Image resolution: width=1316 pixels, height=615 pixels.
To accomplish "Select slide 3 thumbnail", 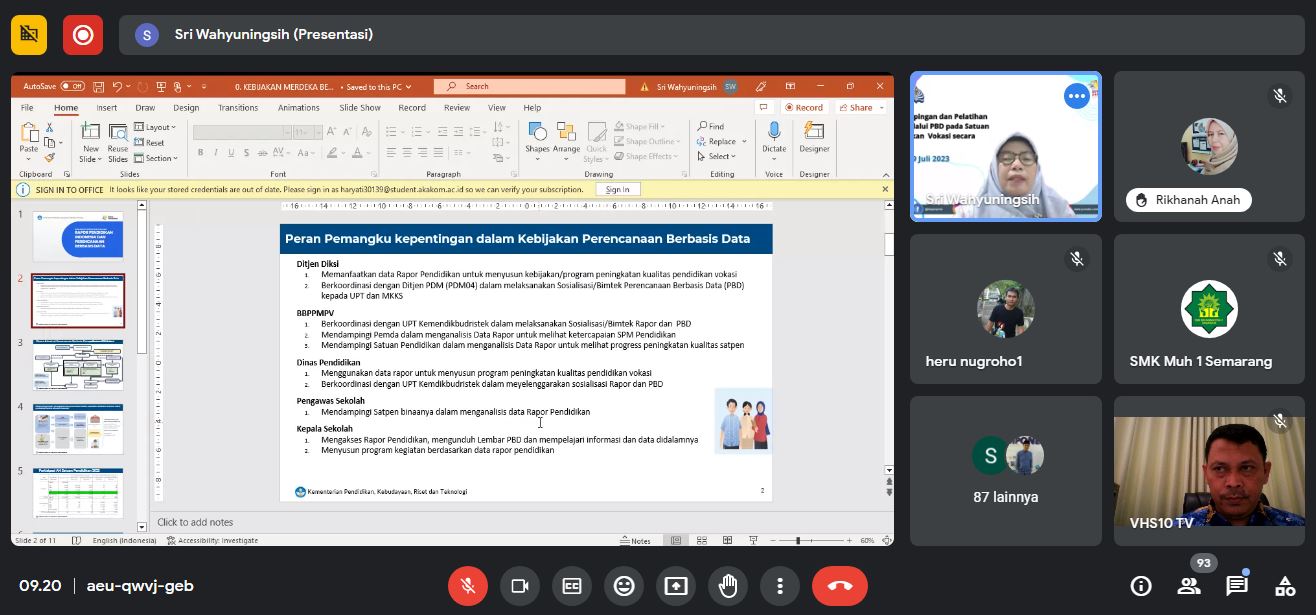I will 78,365.
